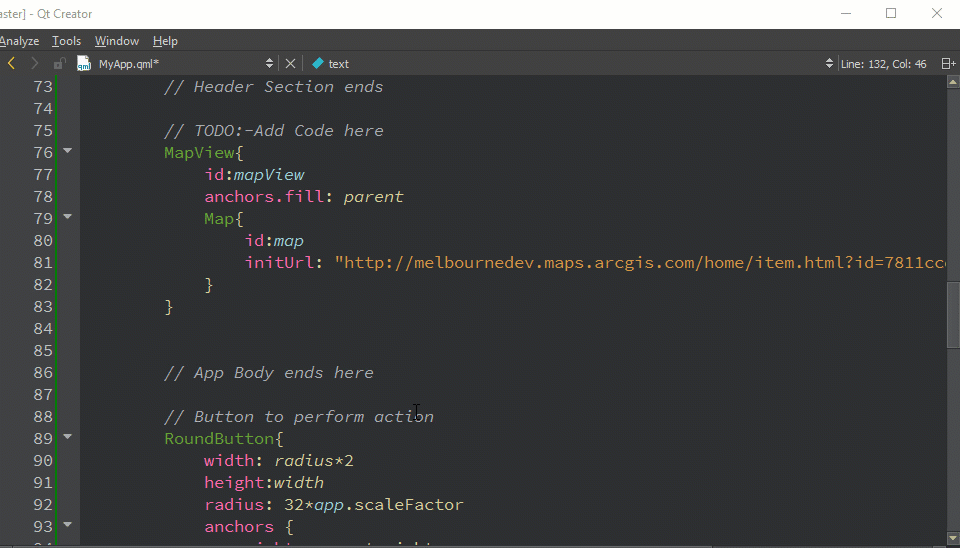This screenshot has width=960, height=548.
Task: Click the vertical scrollbar thumb
Action: click(953, 315)
